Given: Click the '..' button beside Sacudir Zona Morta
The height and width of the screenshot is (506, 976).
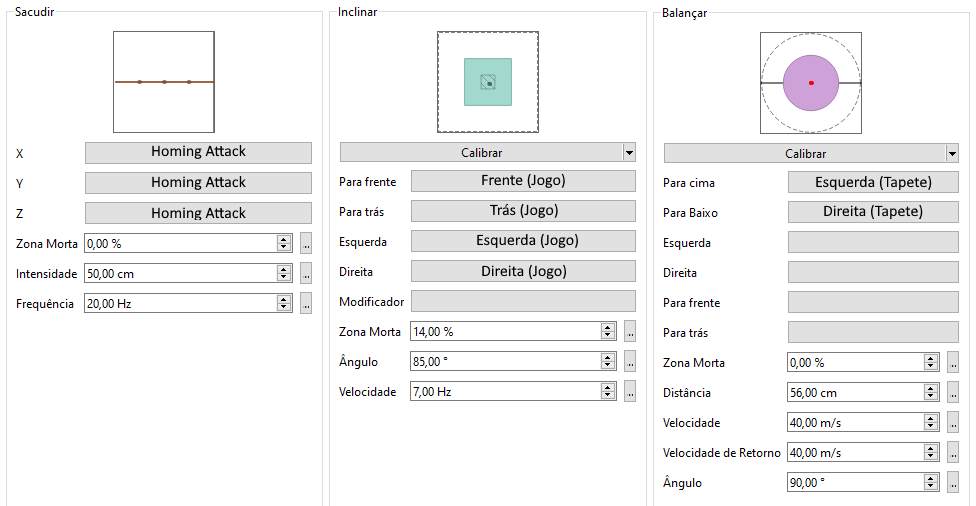Looking at the screenshot, I should (x=306, y=243).
